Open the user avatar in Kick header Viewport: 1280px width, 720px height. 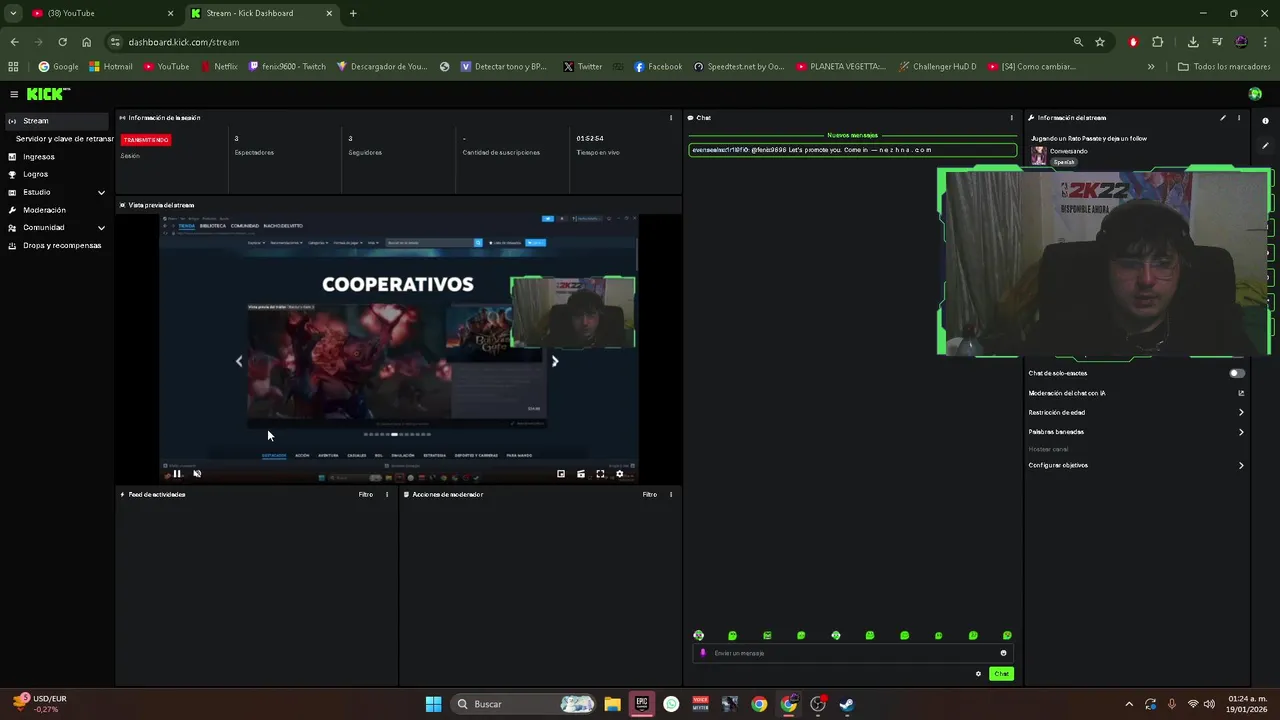[x=1255, y=94]
